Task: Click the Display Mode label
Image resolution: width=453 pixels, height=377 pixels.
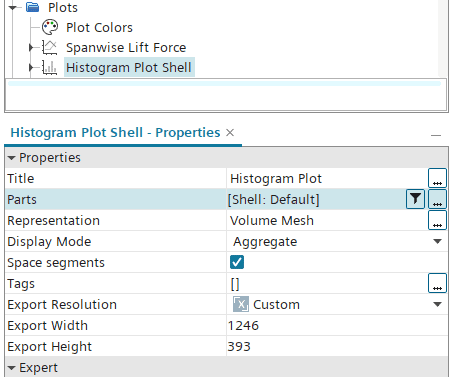Action: 49,241
